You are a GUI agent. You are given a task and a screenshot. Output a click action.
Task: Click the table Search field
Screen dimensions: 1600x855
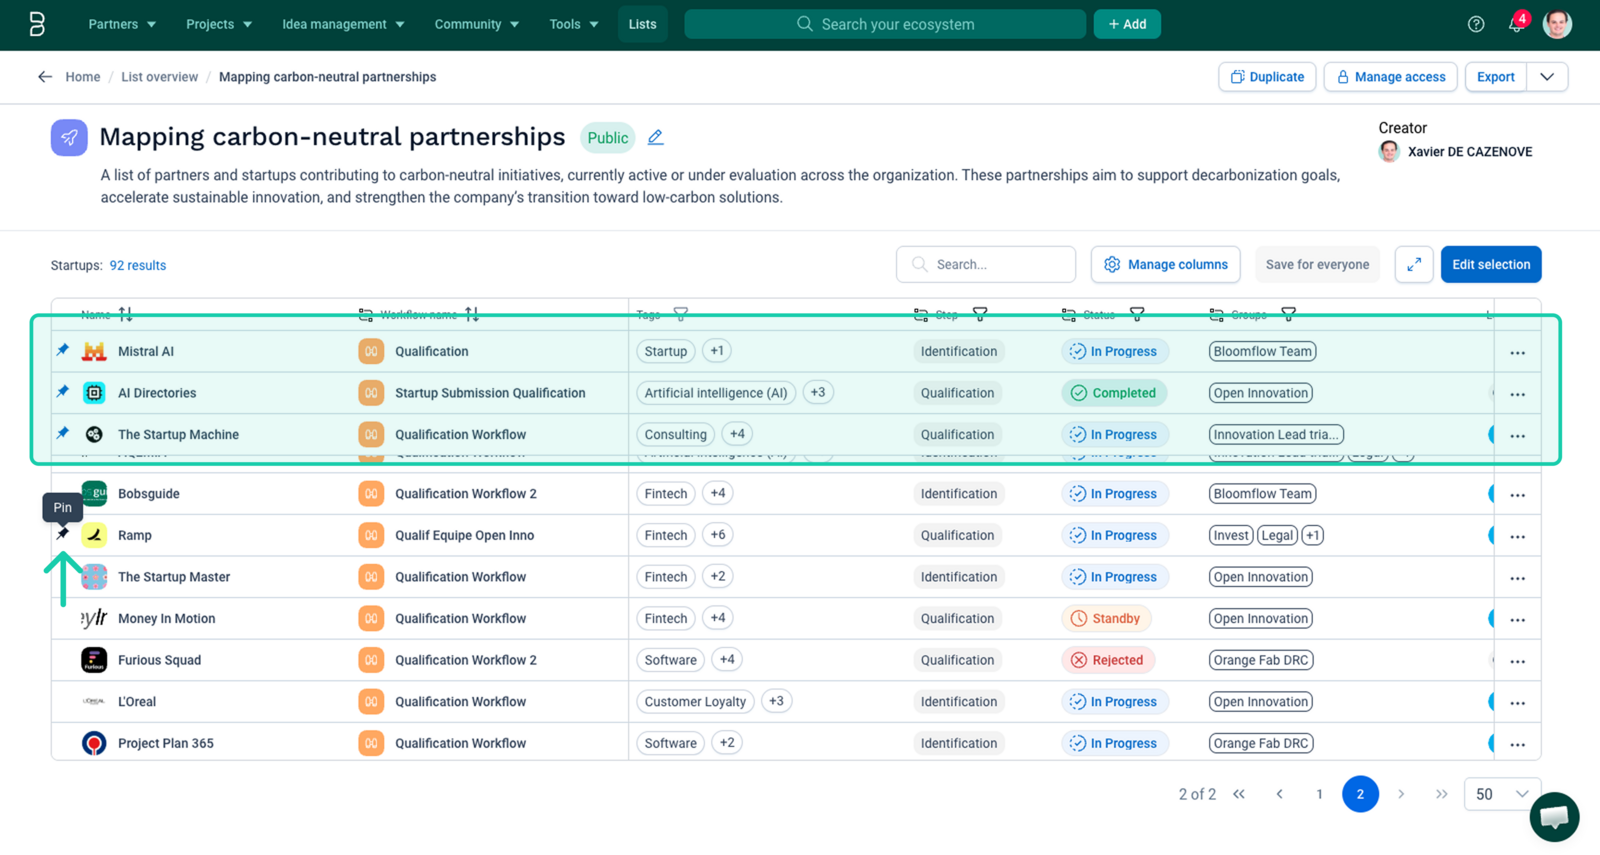click(x=986, y=265)
